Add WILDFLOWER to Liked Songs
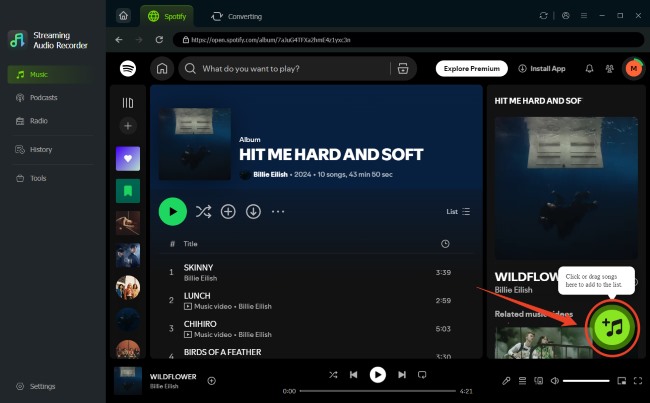Screen dimensions: 650x403 211,381
